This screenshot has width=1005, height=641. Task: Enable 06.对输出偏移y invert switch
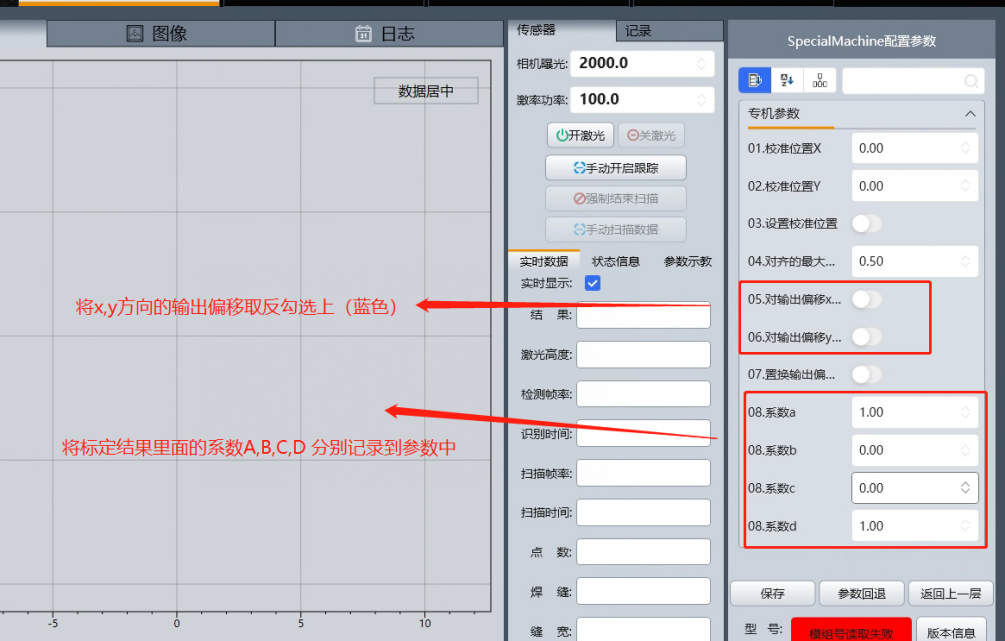pyautogui.click(x=866, y=337)
